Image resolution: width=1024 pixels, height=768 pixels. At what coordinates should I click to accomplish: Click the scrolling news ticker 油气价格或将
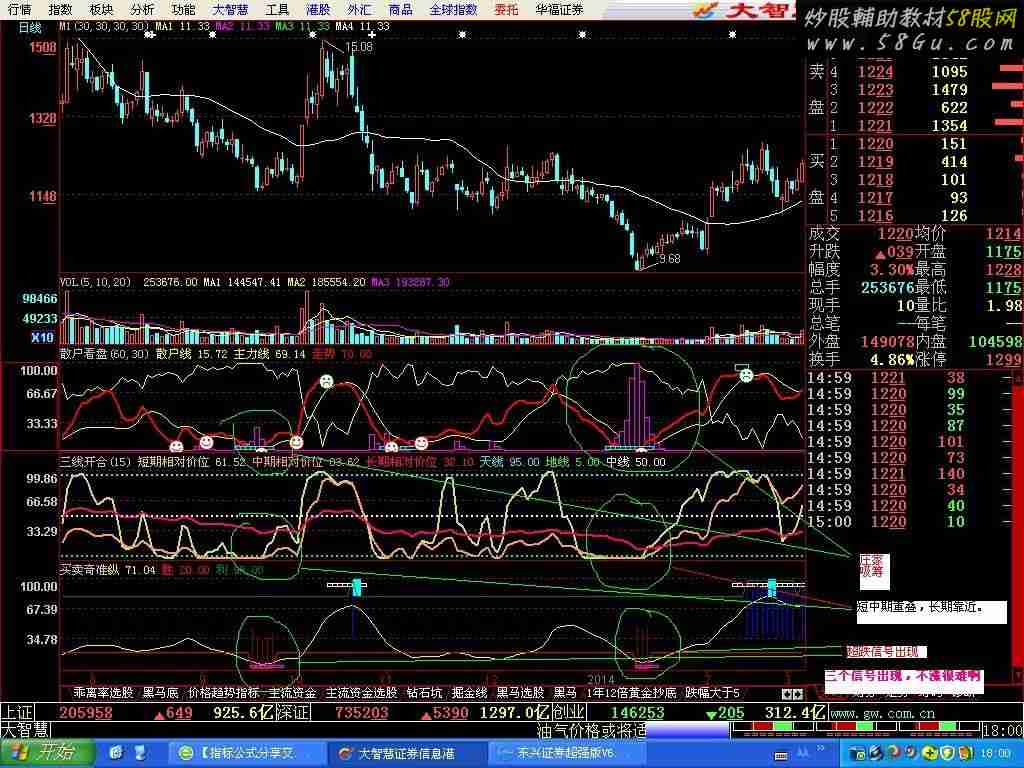pos(591,729)
